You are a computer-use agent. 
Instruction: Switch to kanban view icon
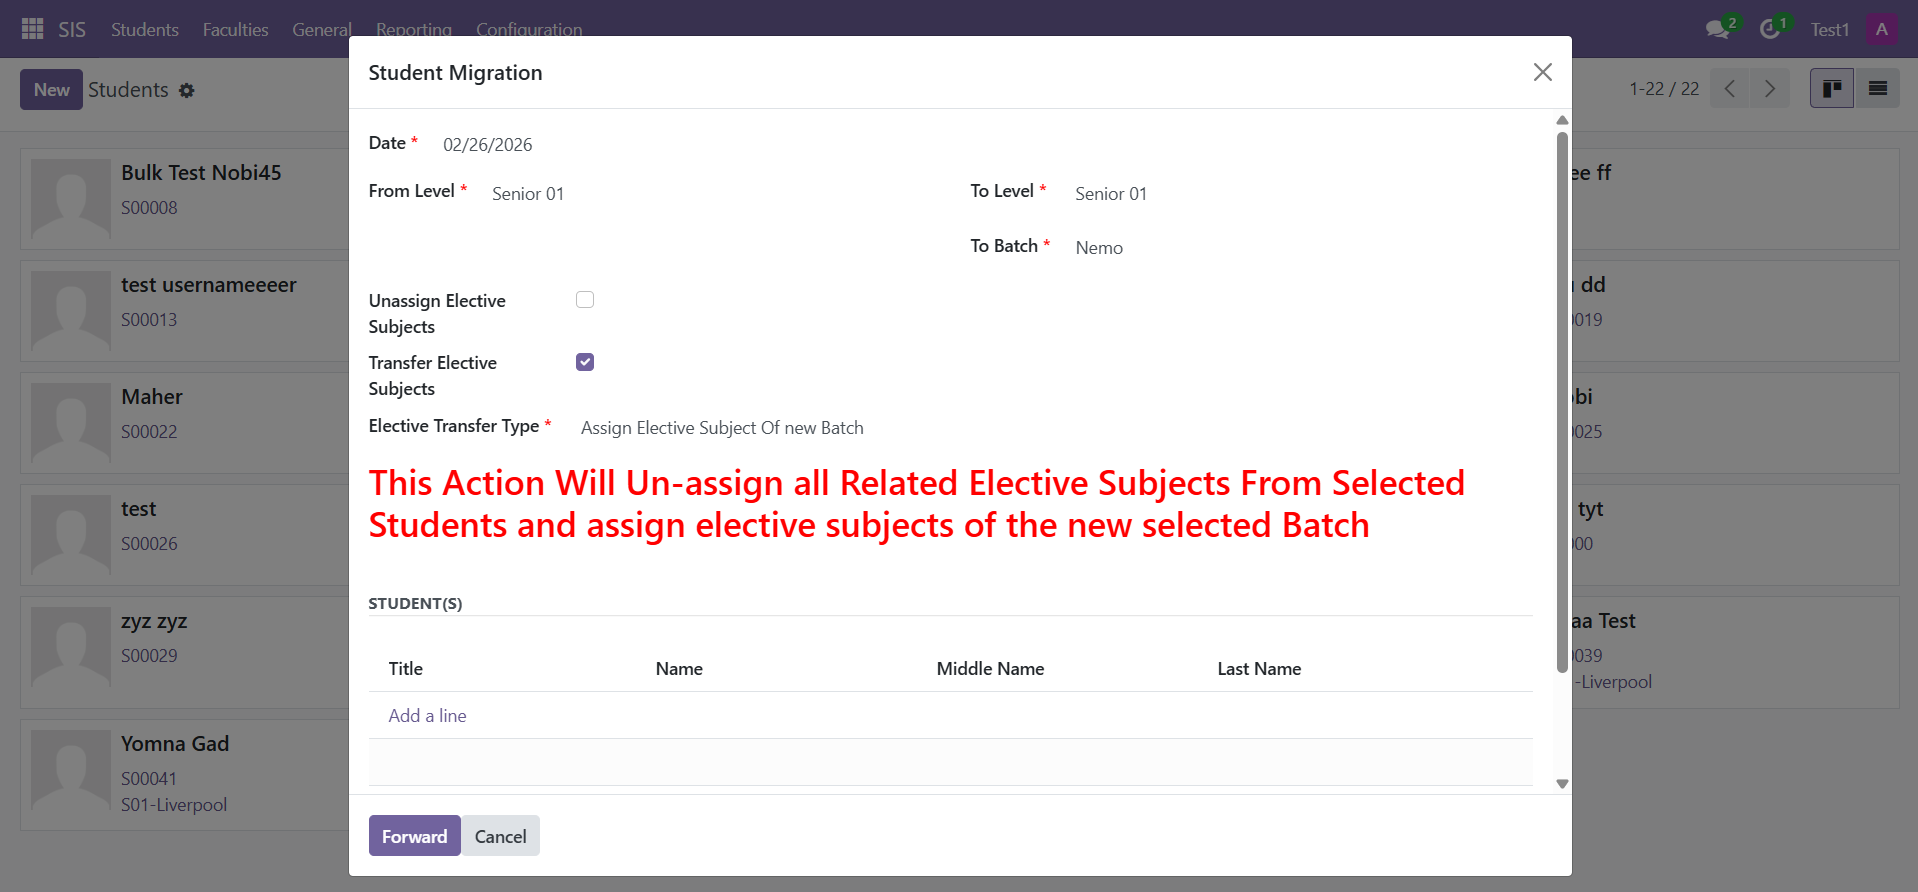pyautogui.click(x=1832, y=89)
